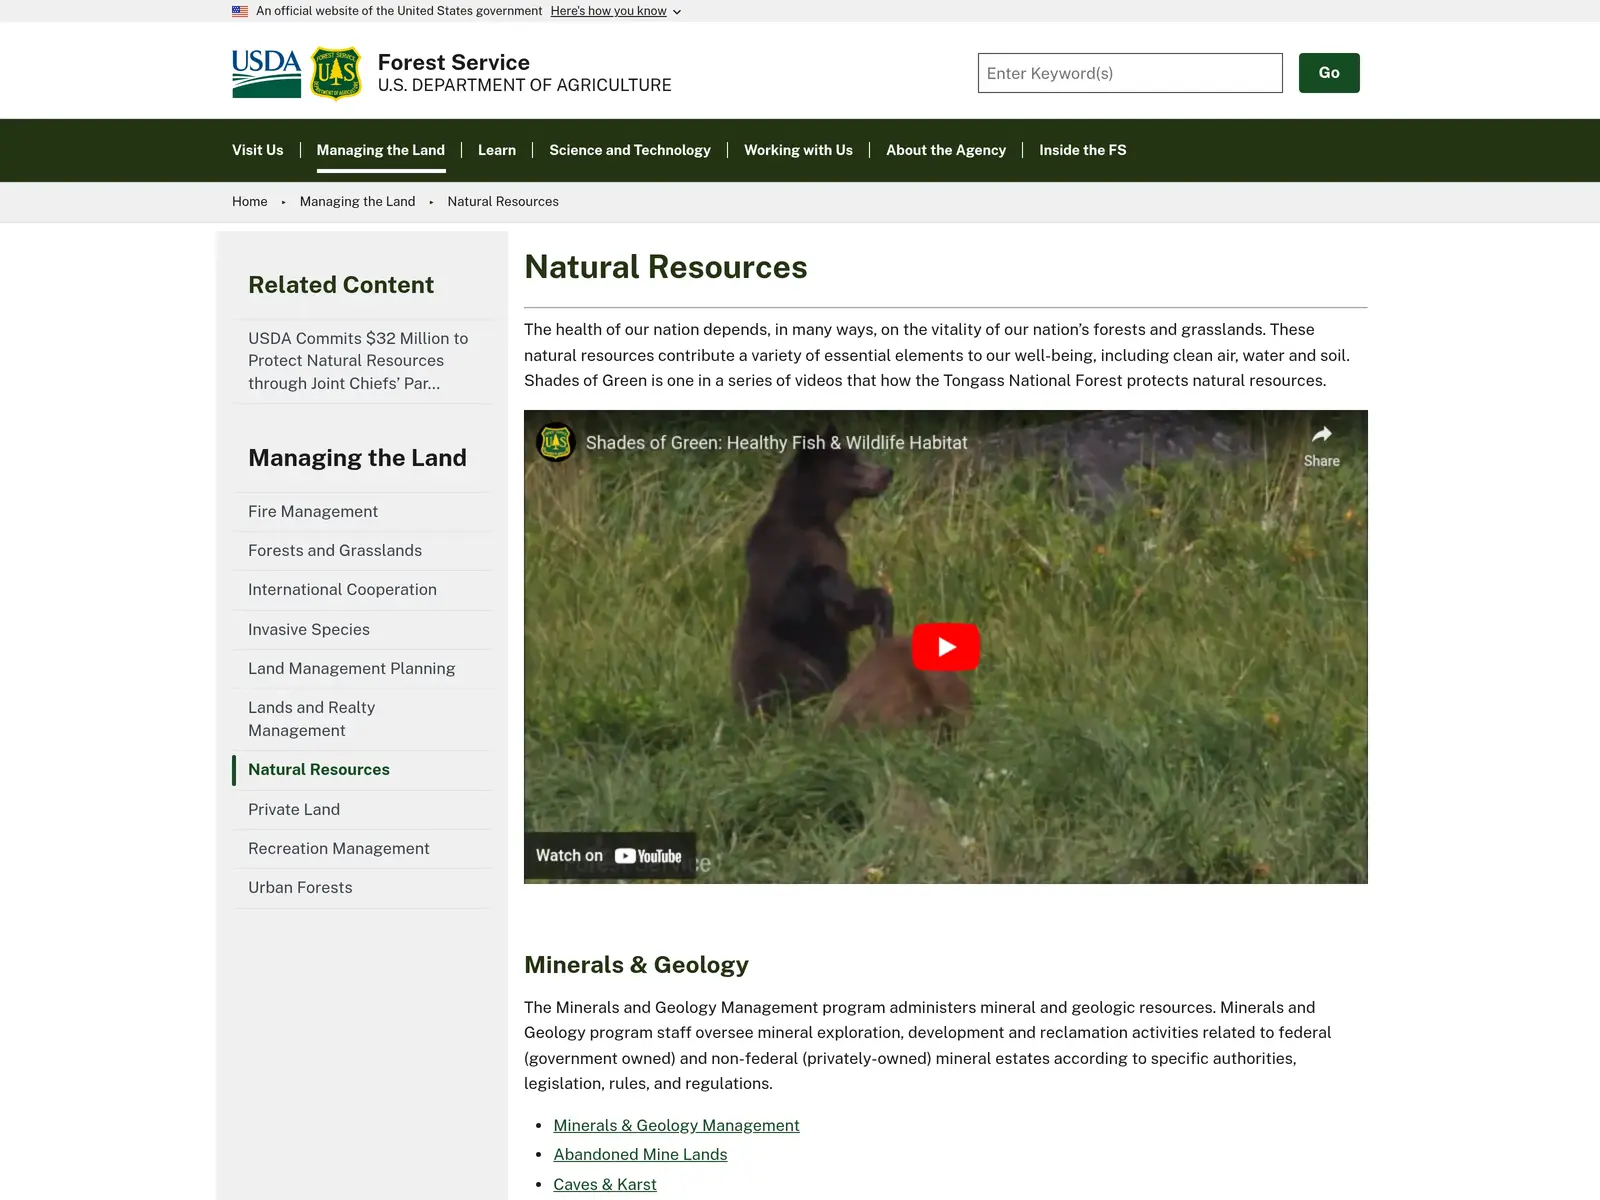Open Minerals & Geology Management link
The height and width of the screenshot is (1200, 1600).
(676, 1126)
